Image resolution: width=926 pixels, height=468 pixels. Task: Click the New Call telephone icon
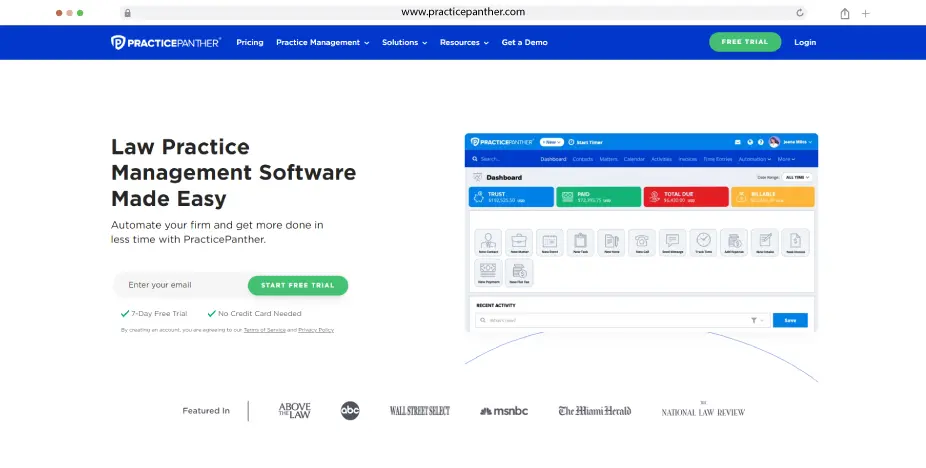pyautogui.click(x=642, y=242)
